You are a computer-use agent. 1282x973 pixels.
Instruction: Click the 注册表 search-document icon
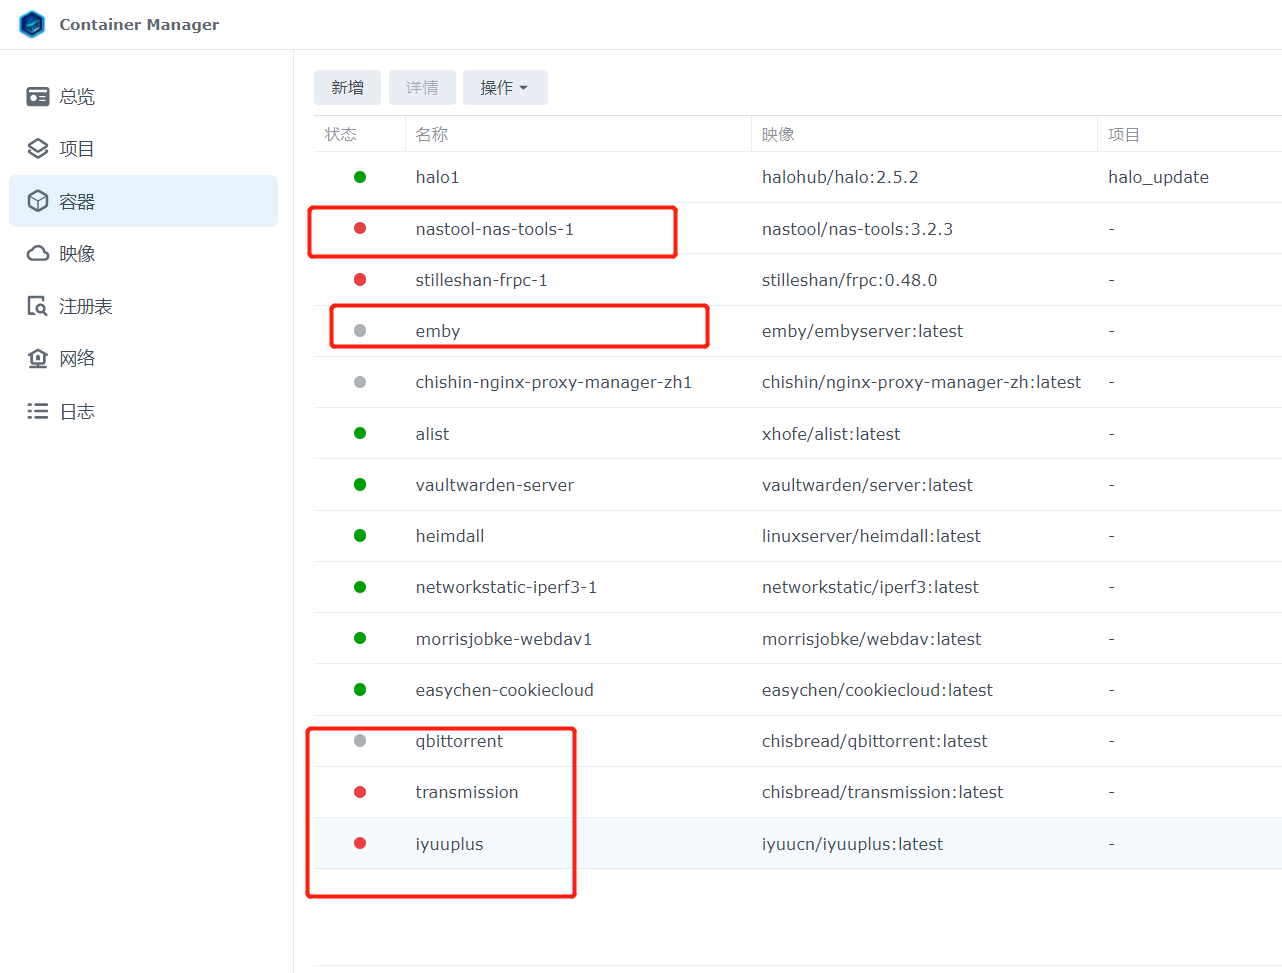point(38,306)
